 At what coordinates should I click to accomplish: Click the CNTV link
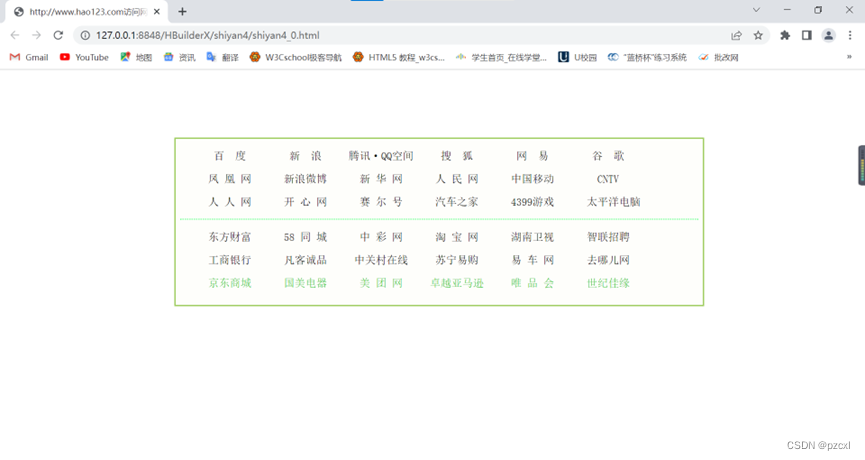click(x=608, y=179)
